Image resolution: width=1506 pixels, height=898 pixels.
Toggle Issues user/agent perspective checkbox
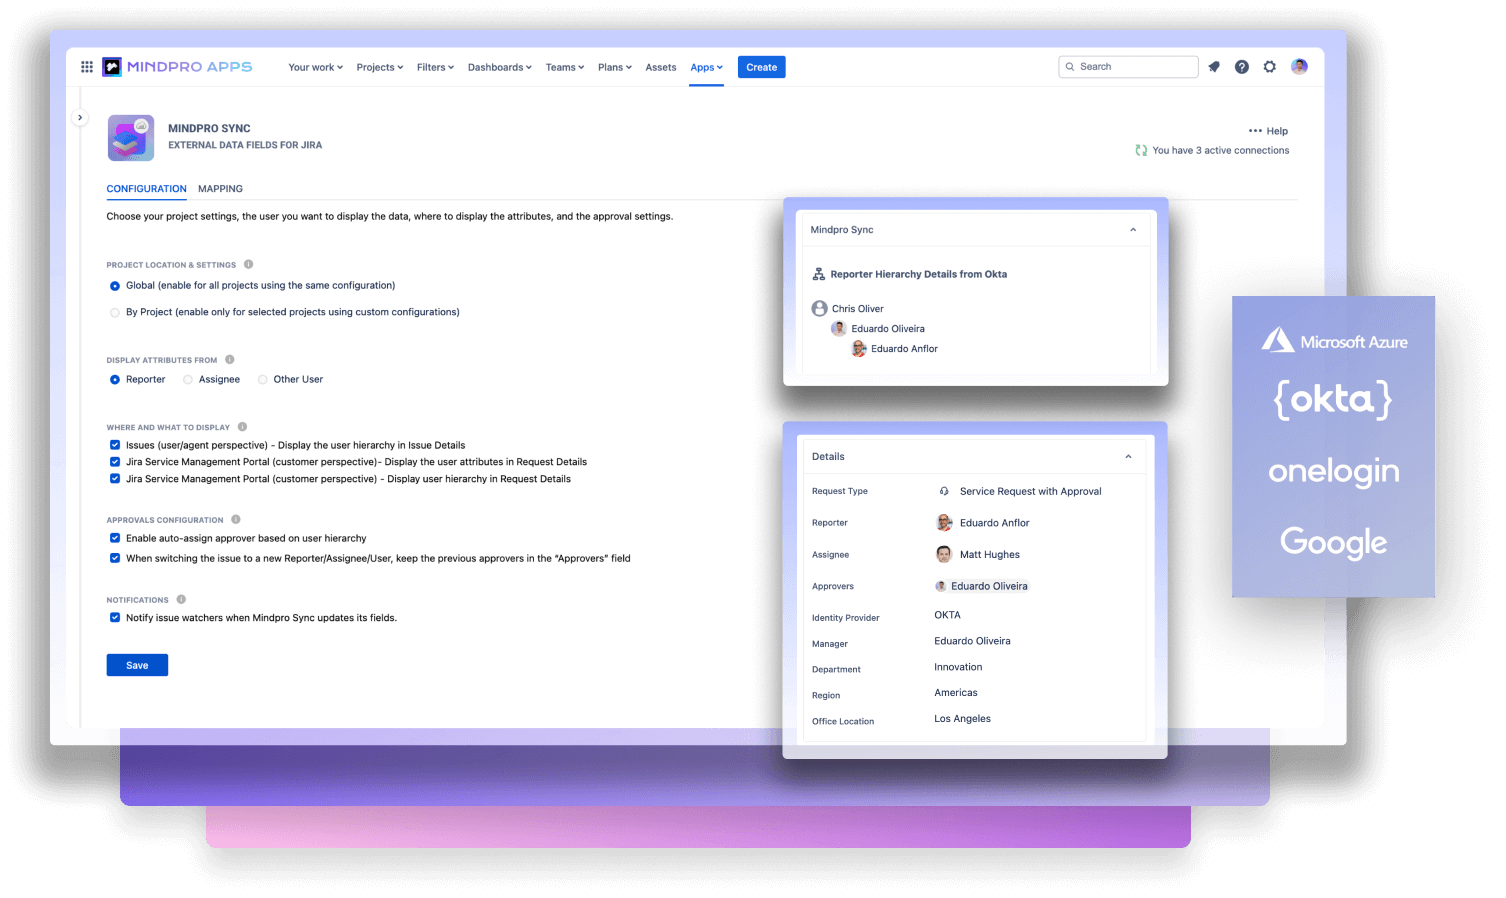[115, 445]
